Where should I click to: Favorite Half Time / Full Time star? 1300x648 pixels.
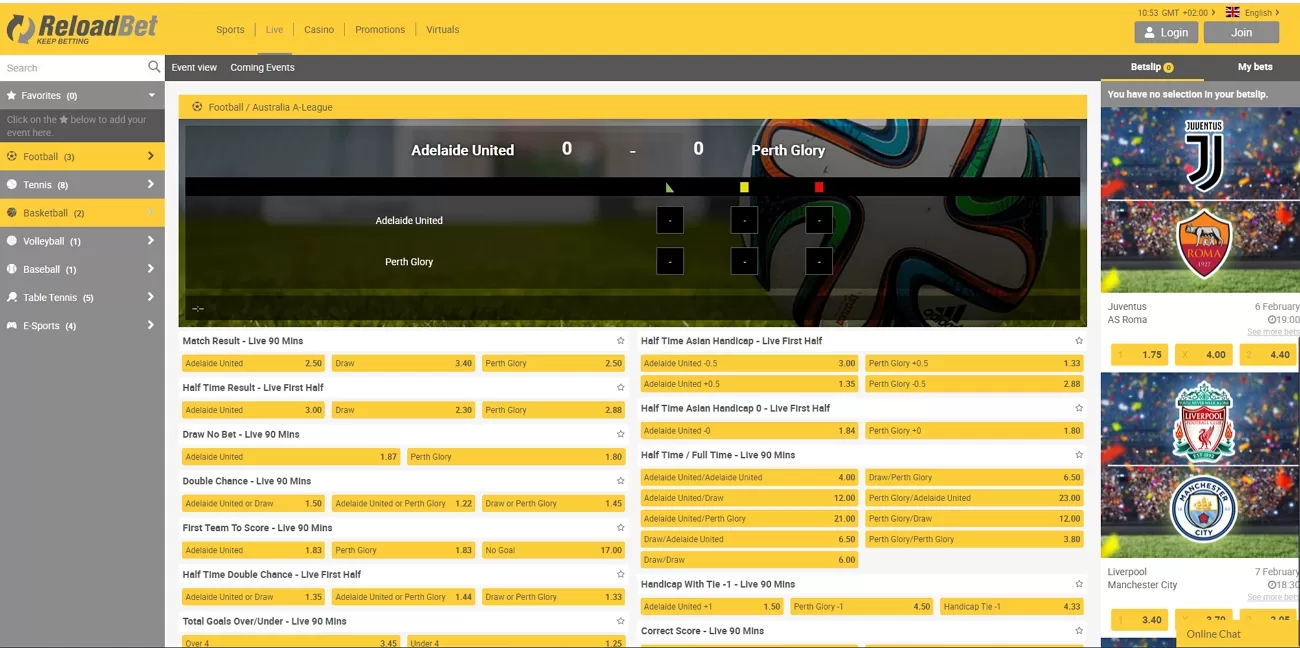(x=1079, y=455)
